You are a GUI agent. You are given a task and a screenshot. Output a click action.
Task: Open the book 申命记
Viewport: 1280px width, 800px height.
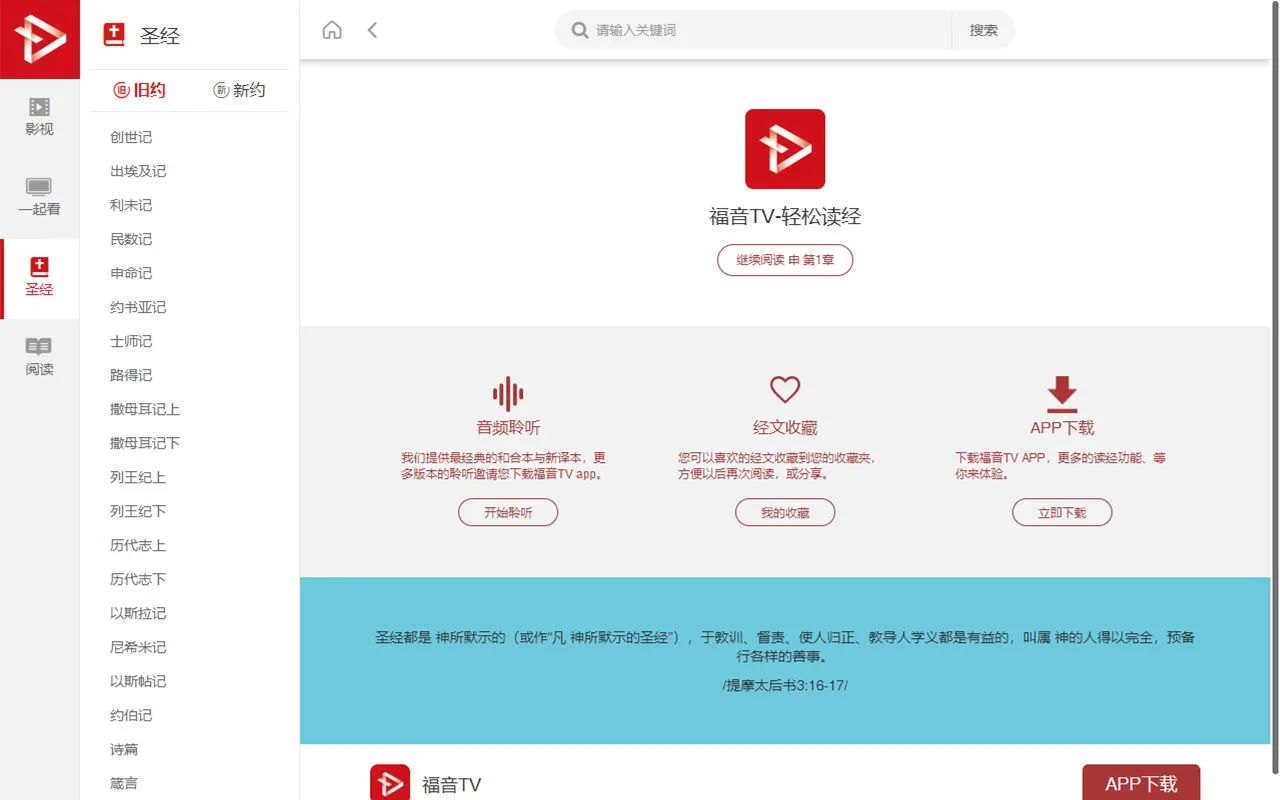coord(131,273)
